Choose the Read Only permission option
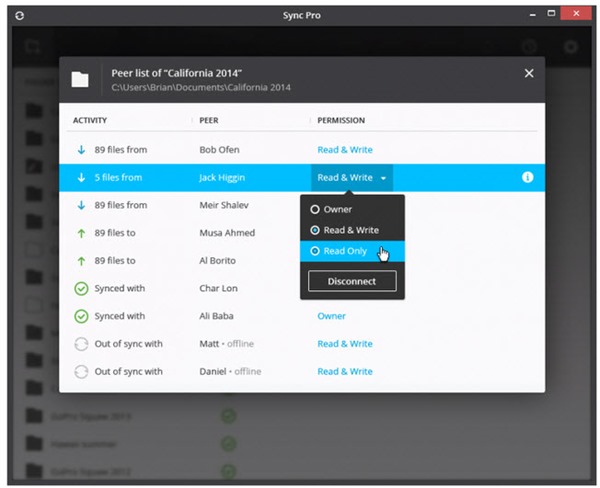This screenshot has height=488, width=600. point(352,251)
